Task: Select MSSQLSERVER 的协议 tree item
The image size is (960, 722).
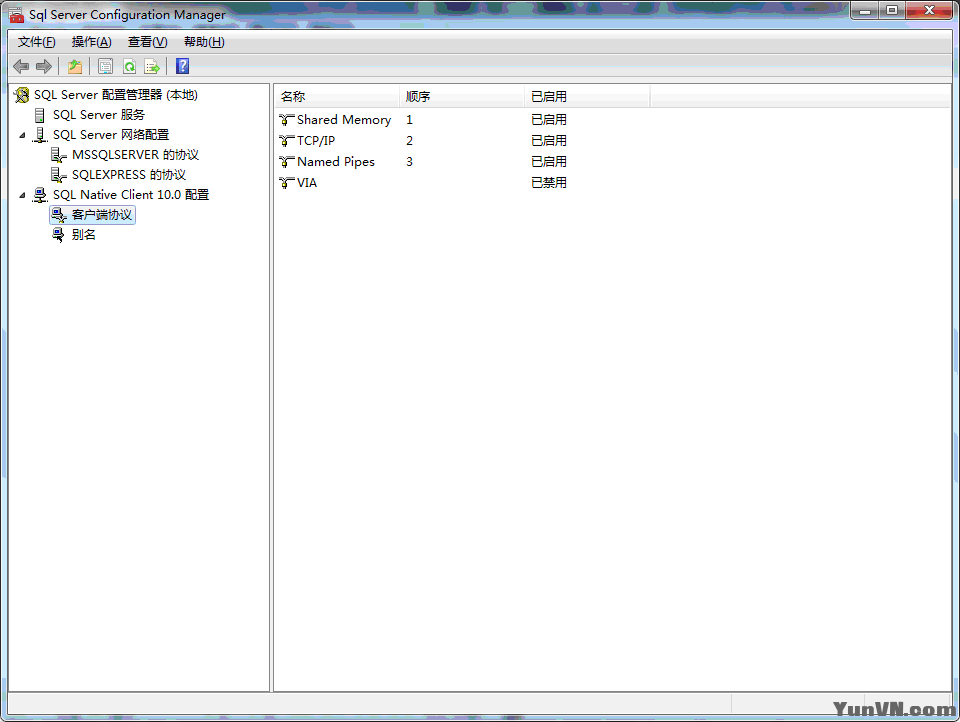Action: 135,155
